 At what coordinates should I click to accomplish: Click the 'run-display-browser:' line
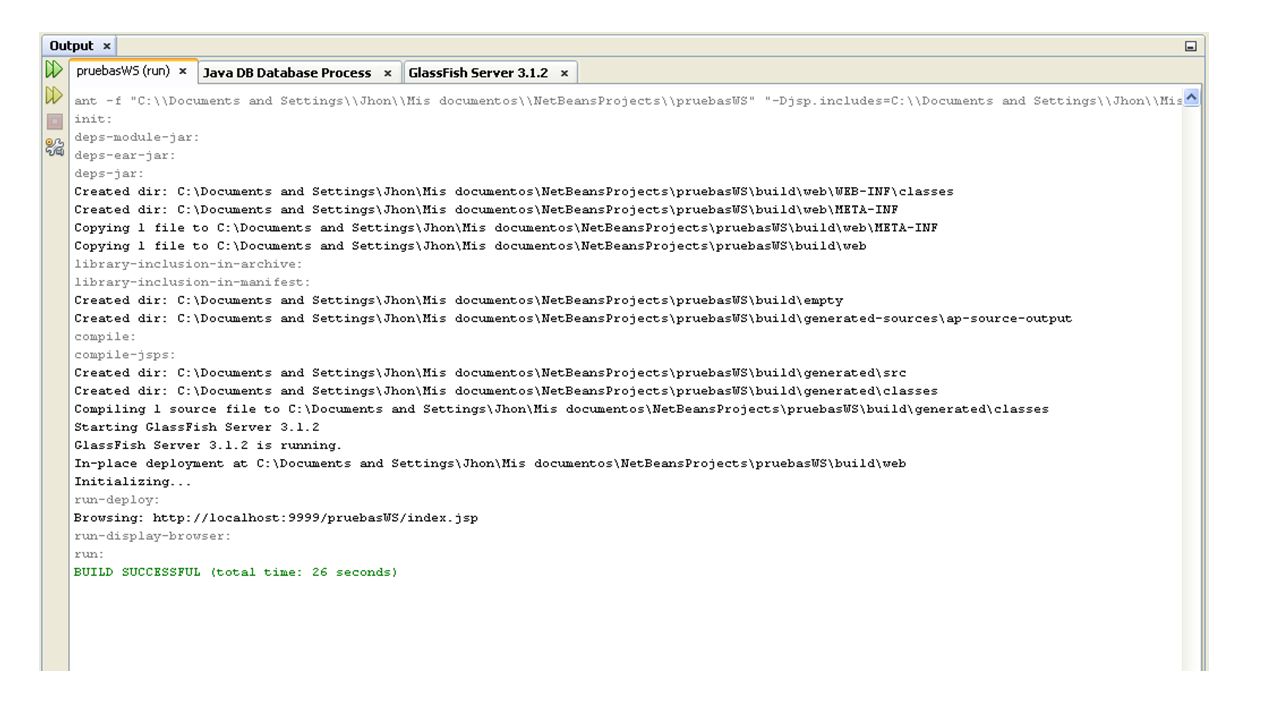pos(153,536)
